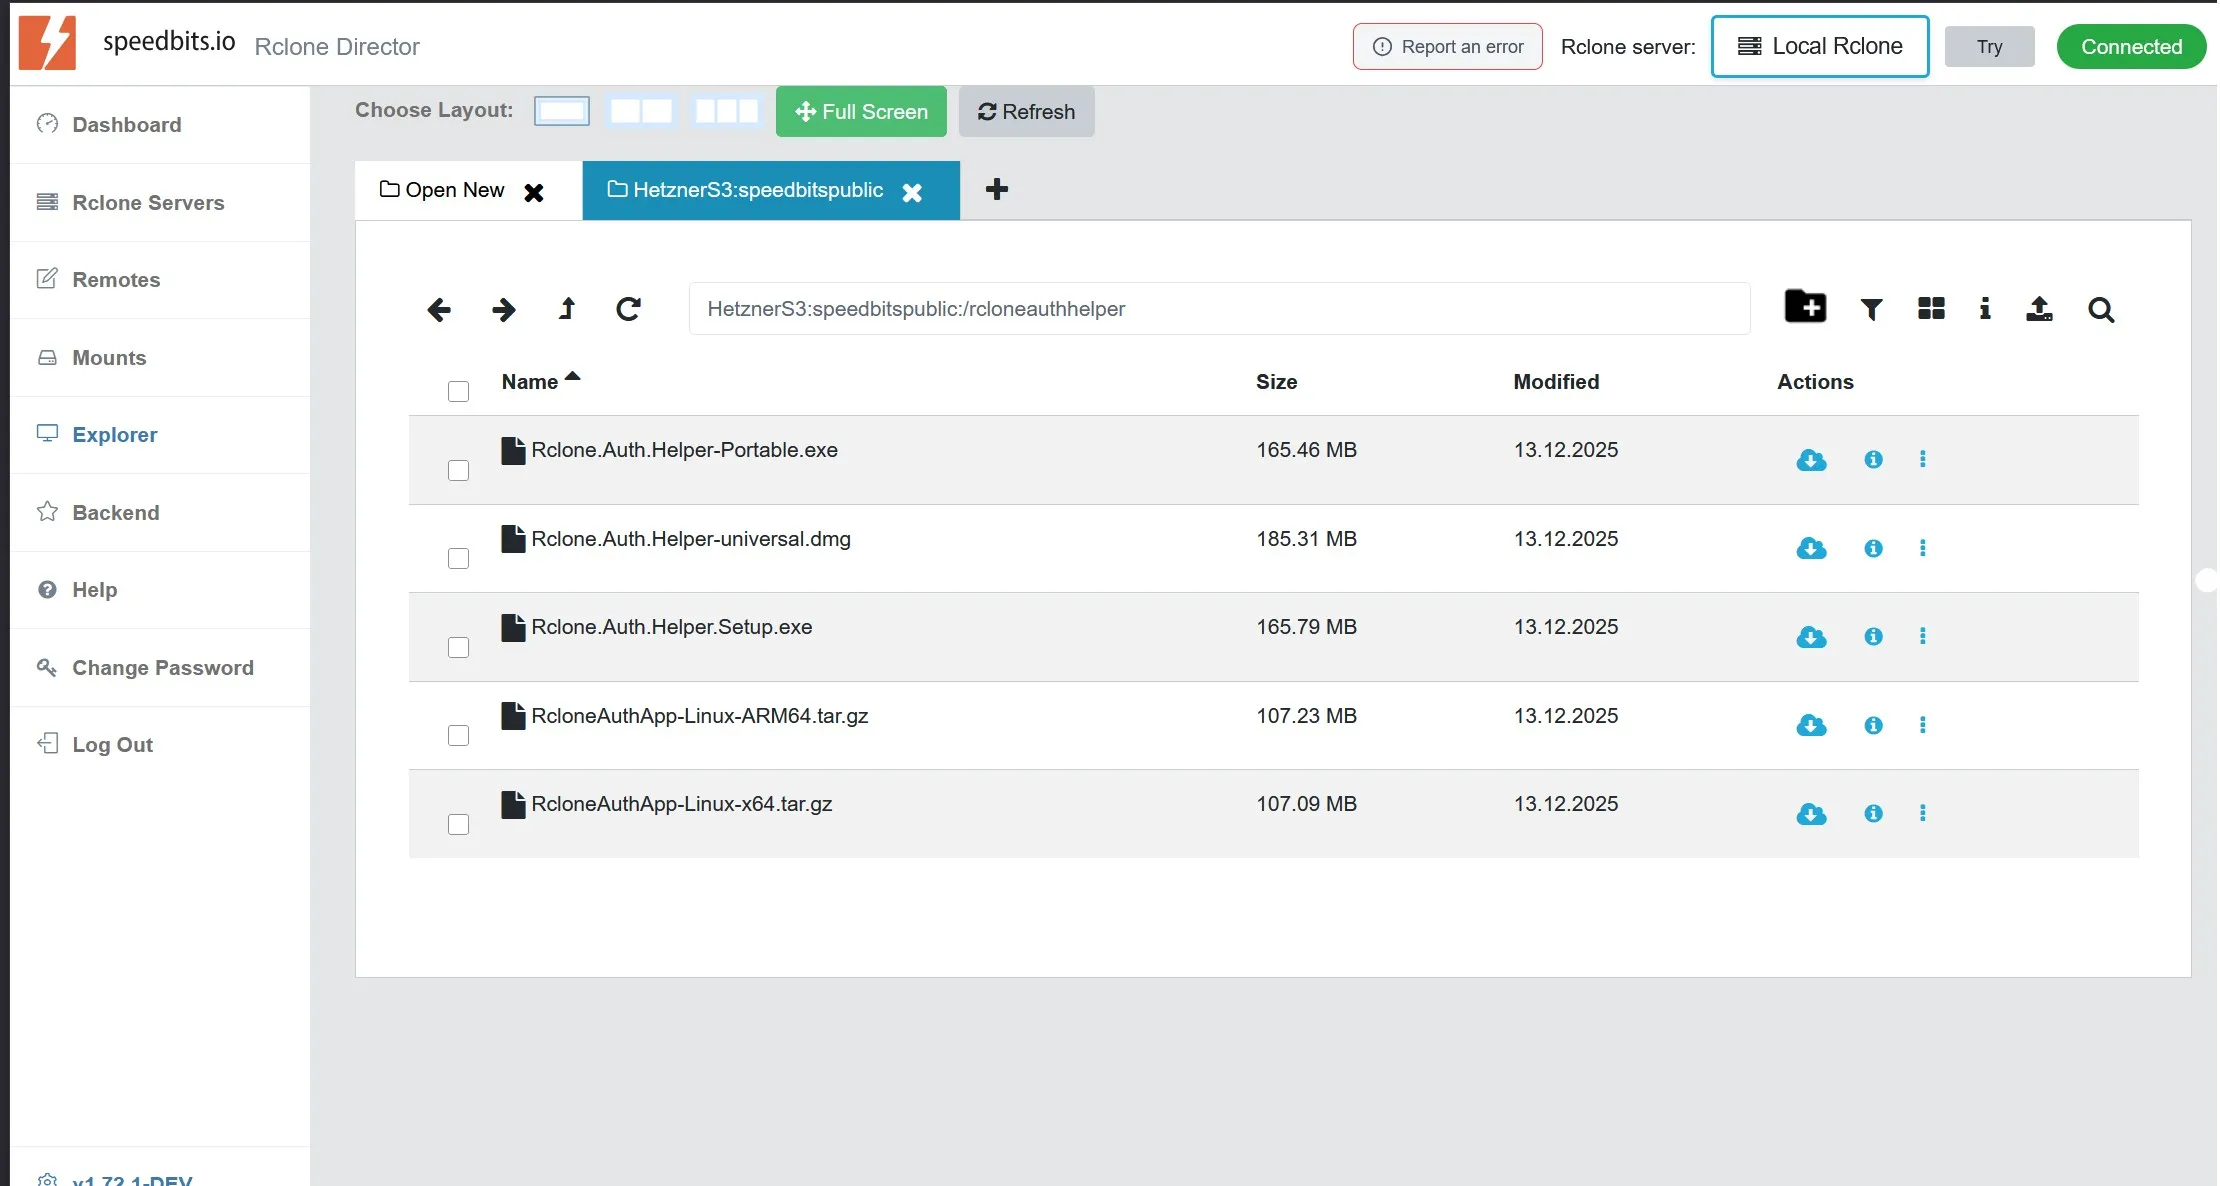Open more actions for RcloneAuthApp-Linux-ARM64.tar.gz
The image size is (2220, 1186).
point(1922,725)
